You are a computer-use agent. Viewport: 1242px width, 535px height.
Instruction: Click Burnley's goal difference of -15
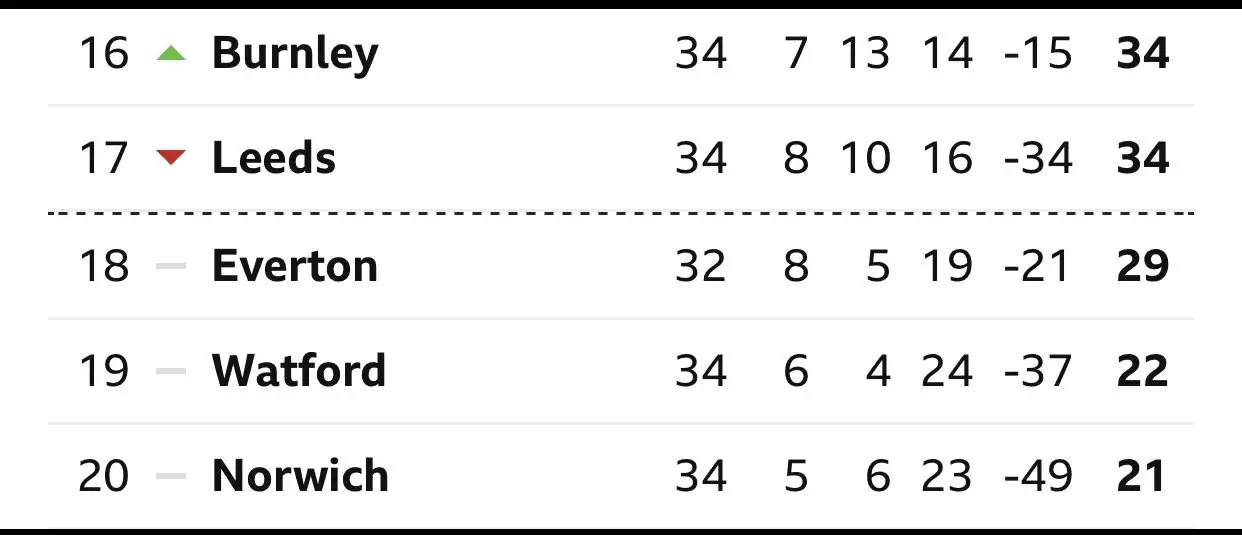(x=1037, y=53)
